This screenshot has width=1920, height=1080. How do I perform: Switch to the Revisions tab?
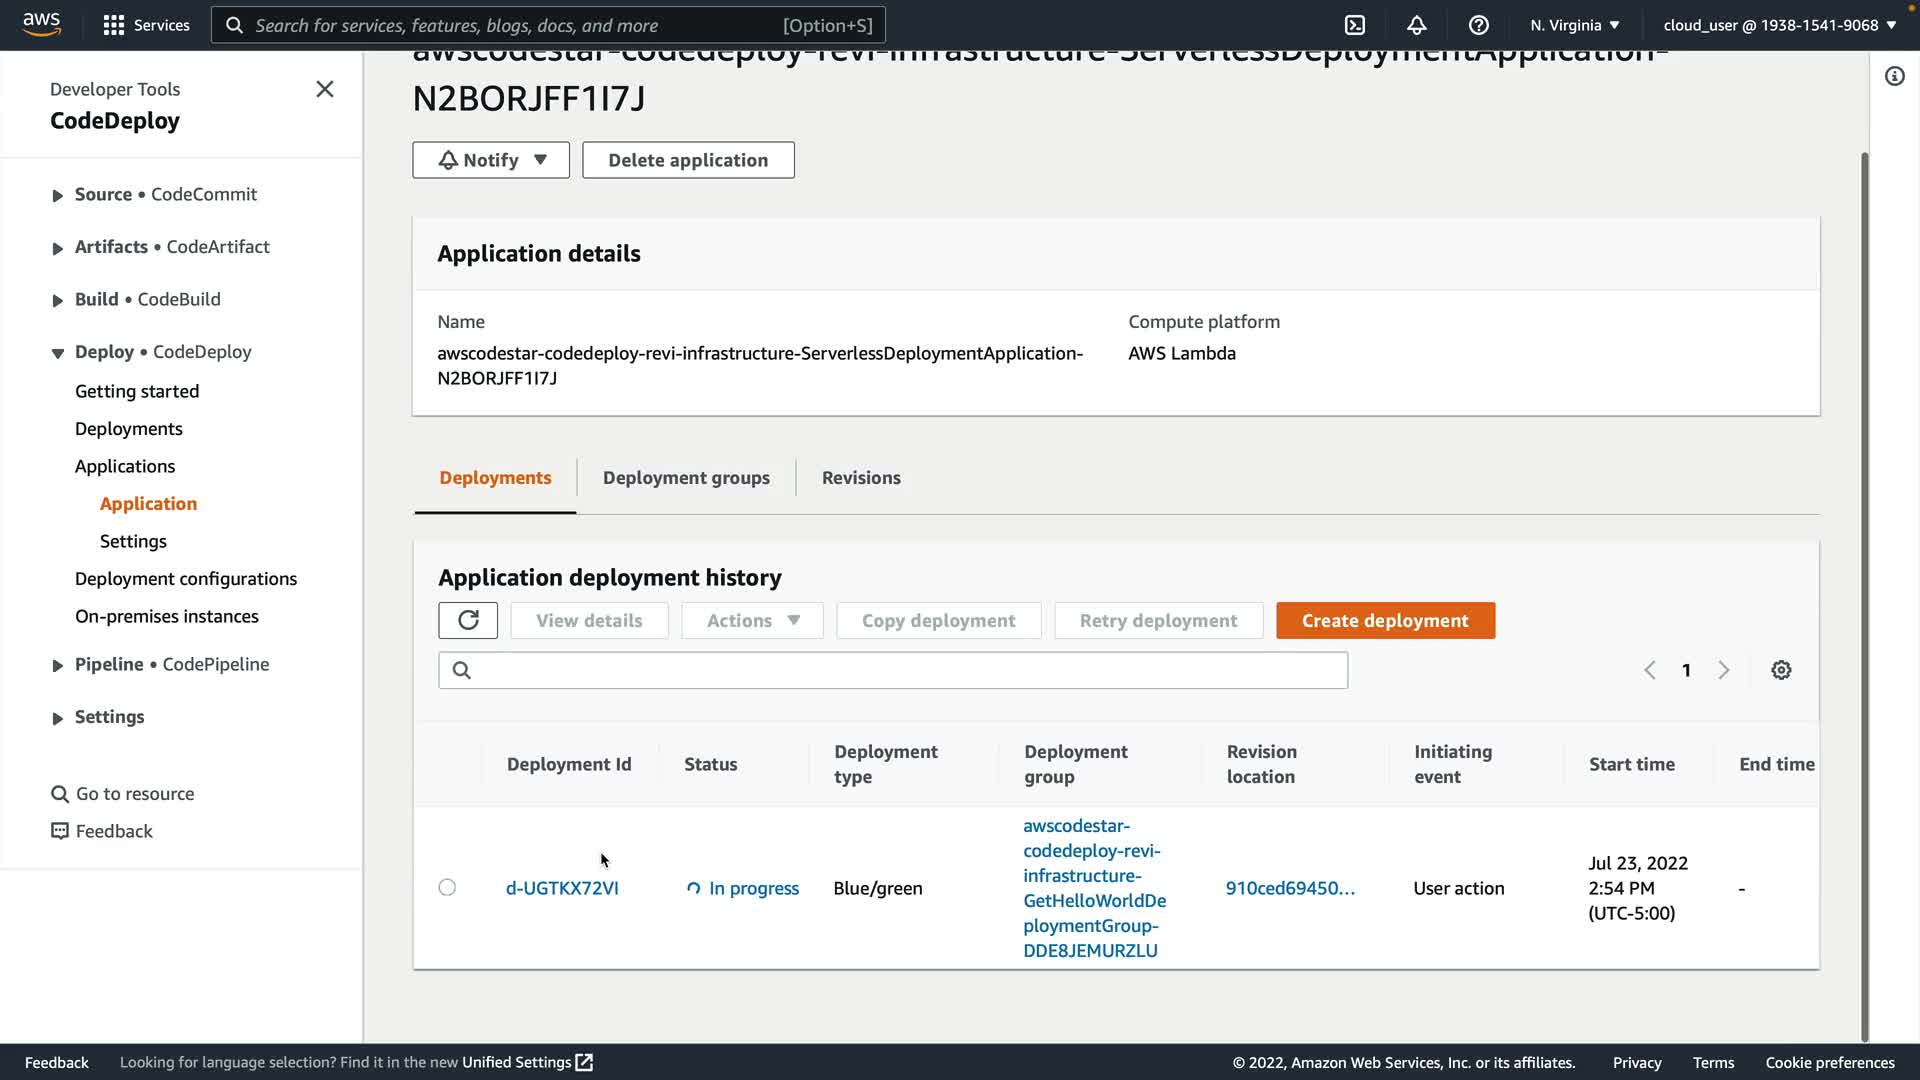pos(861,478)
